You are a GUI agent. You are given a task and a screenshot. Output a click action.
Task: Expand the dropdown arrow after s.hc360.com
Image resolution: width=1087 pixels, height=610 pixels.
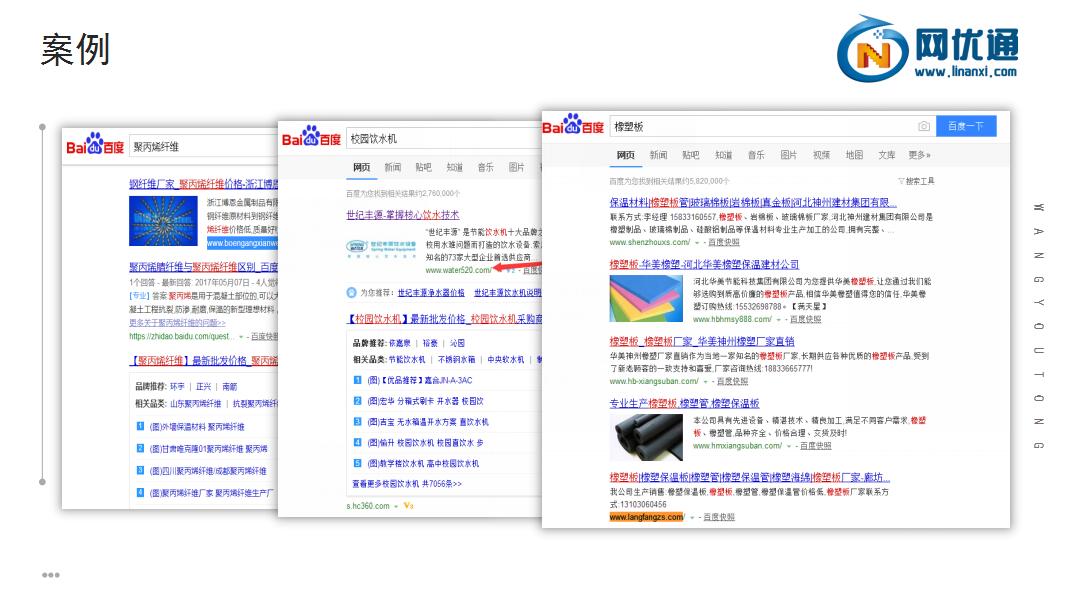point(396,507)
